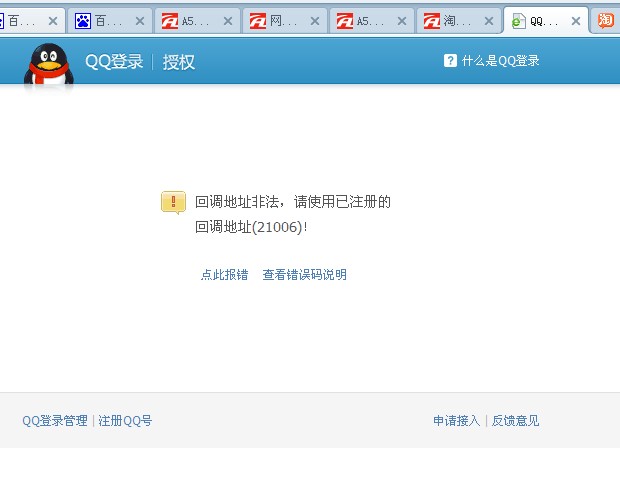Viewport: 620px width, 496px height.
Task: Click the red A5 icon on the 淘 tab
Action: point(431,21)
